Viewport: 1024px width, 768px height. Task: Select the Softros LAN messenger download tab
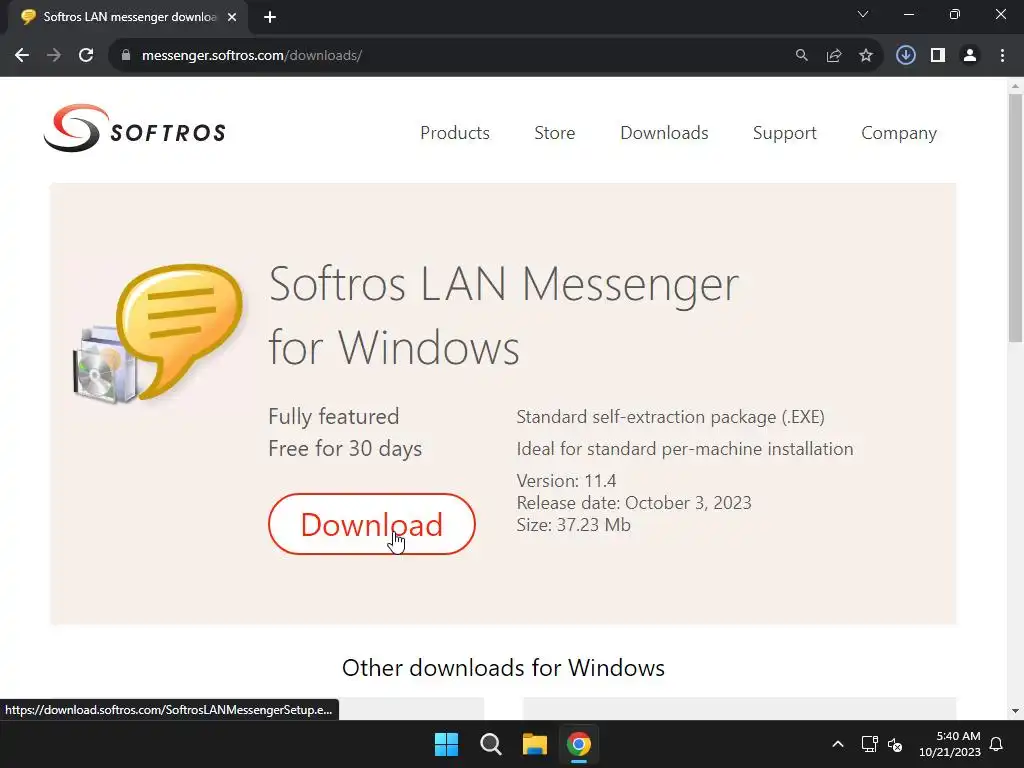point(128,17)
